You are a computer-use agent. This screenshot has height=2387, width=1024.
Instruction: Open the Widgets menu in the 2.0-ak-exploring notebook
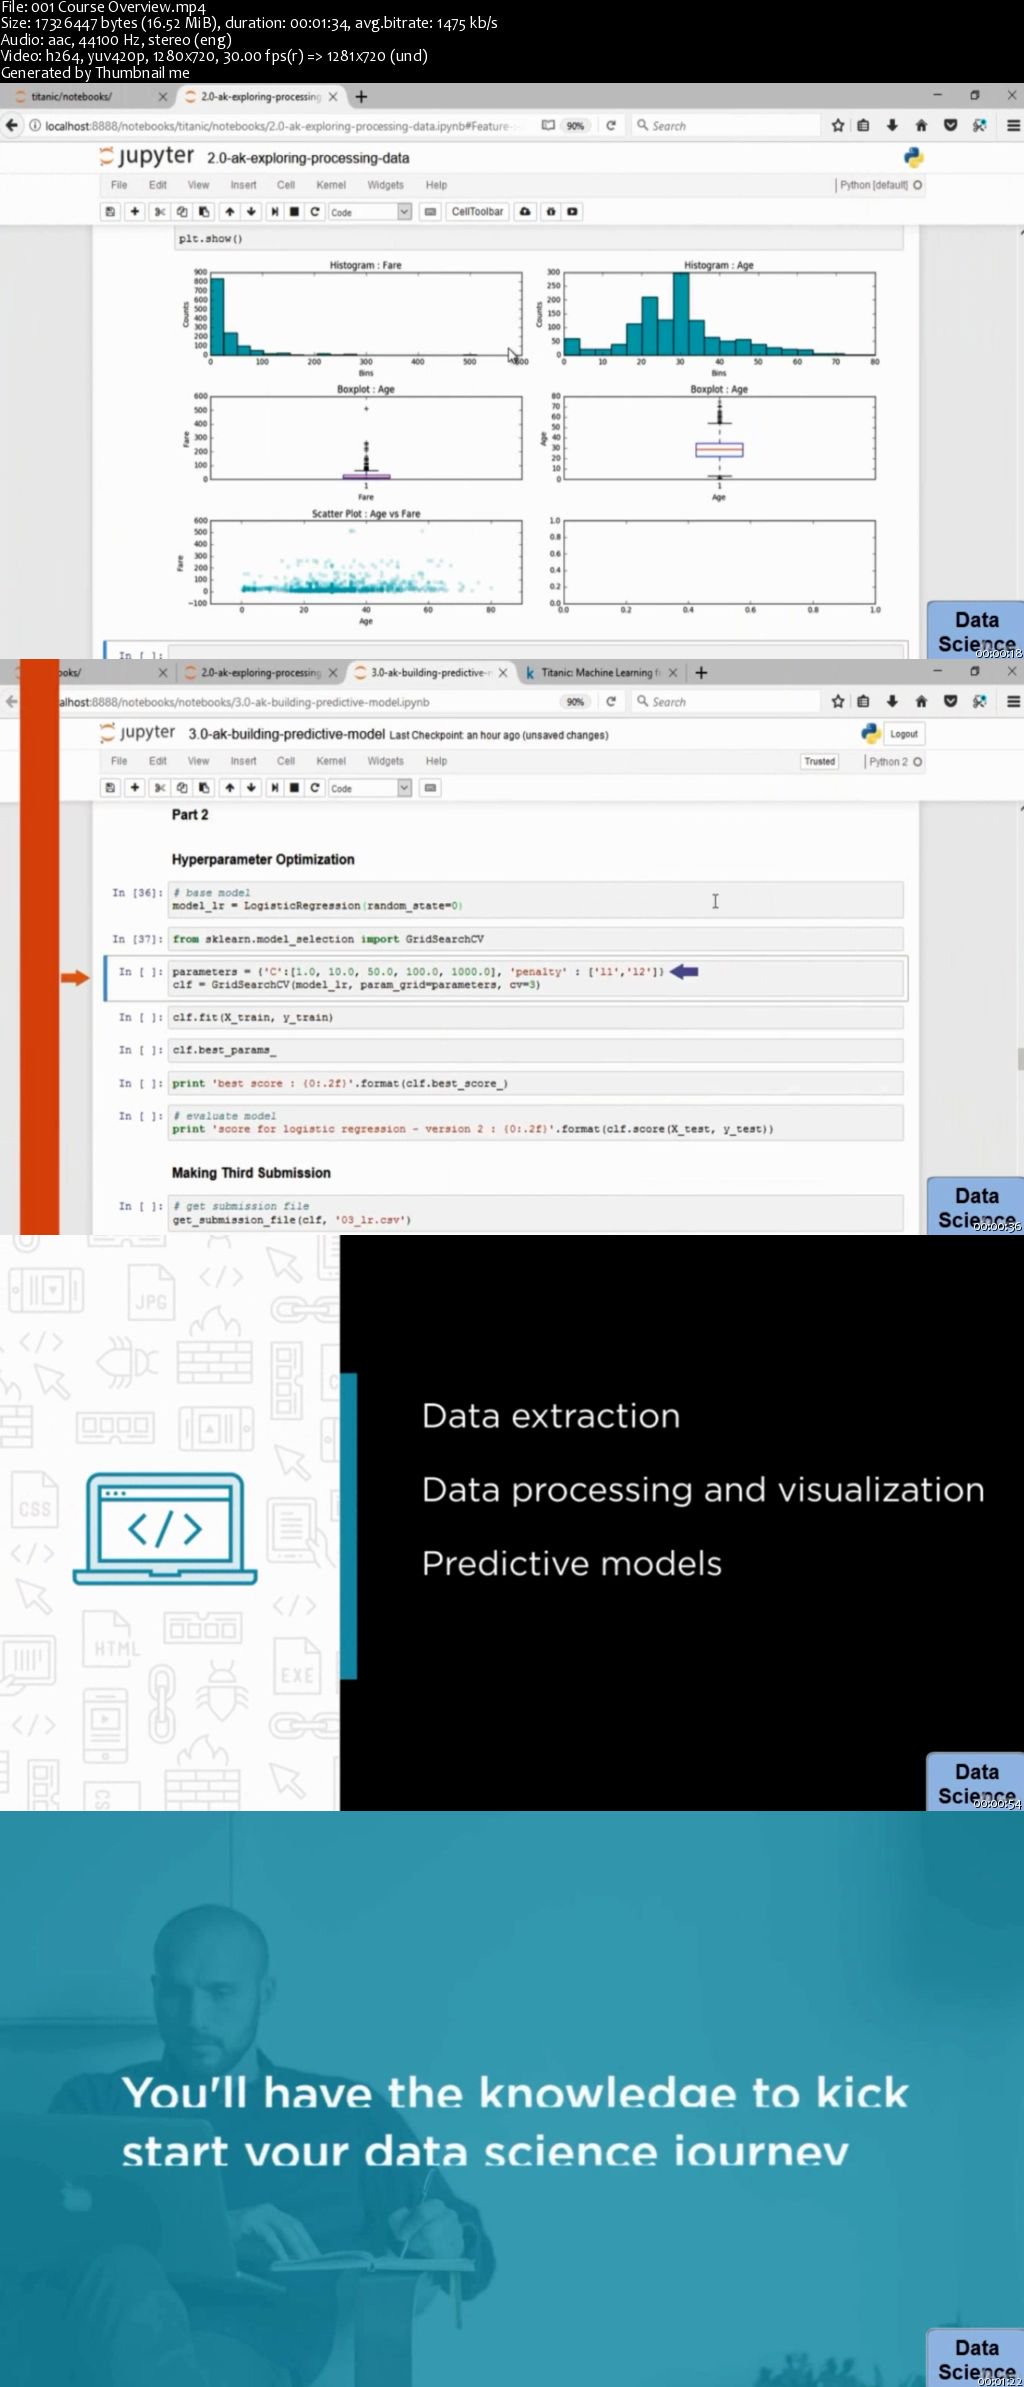click(x=385, y=185)
